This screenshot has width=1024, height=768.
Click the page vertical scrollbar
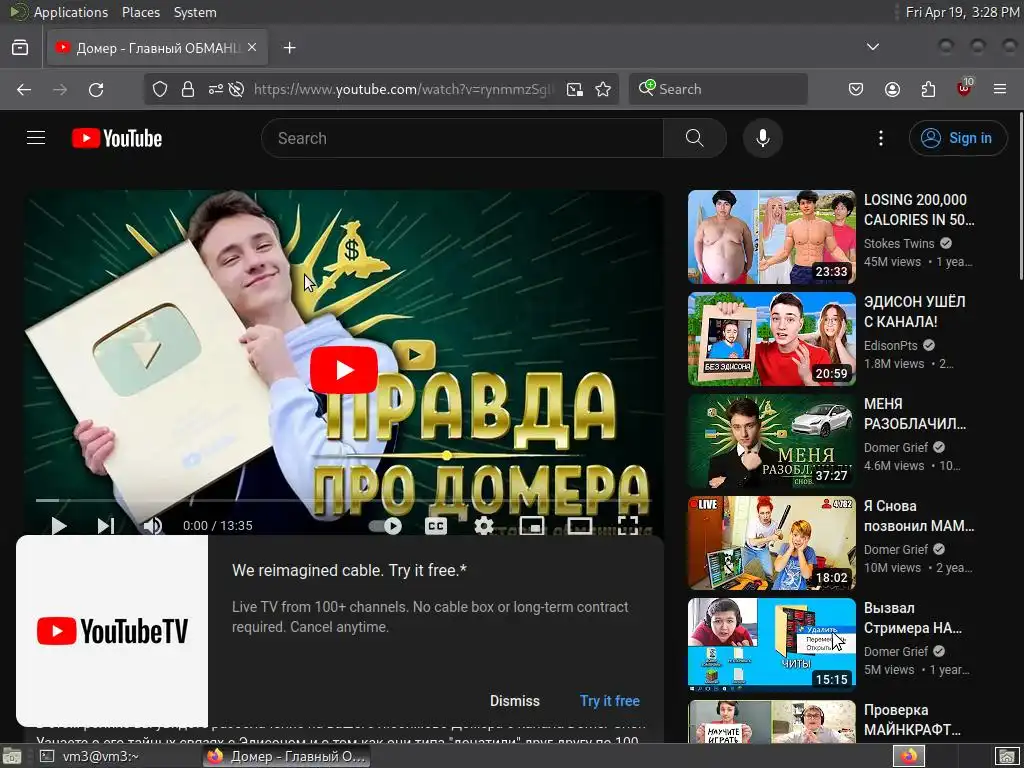pos(1020,196)
